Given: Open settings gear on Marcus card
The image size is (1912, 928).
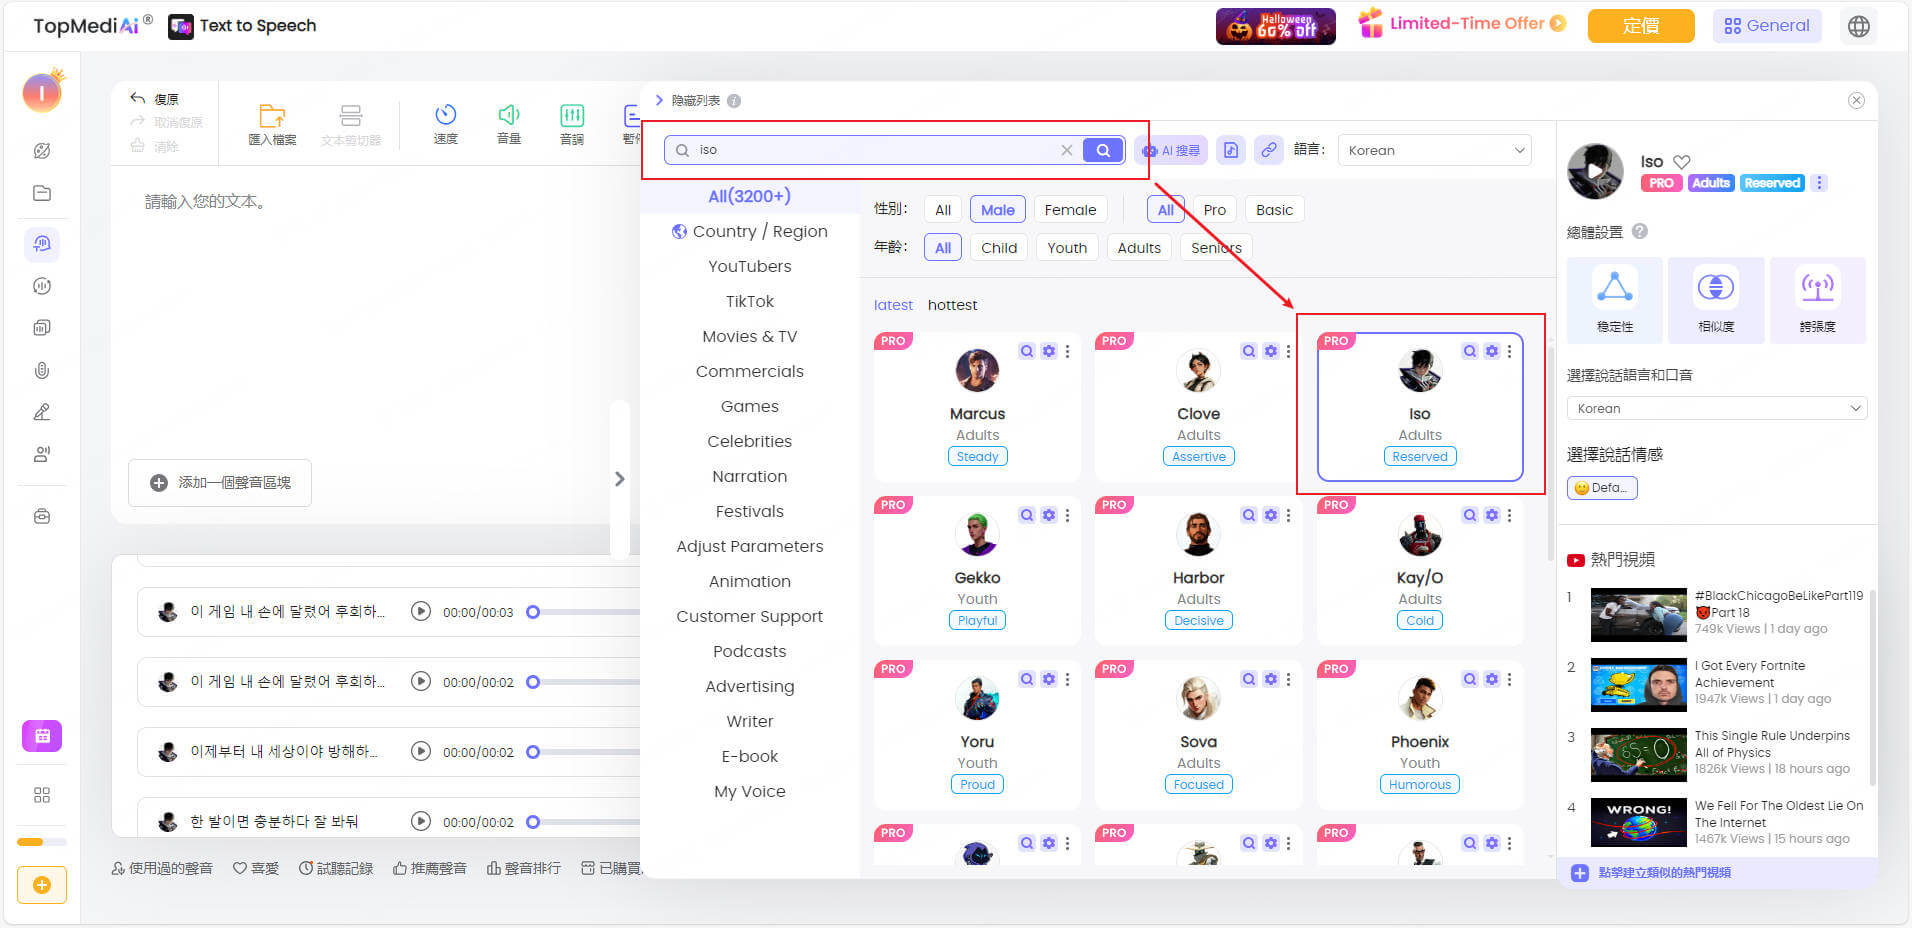Looking at the screenshot, I should (1049, 351).
